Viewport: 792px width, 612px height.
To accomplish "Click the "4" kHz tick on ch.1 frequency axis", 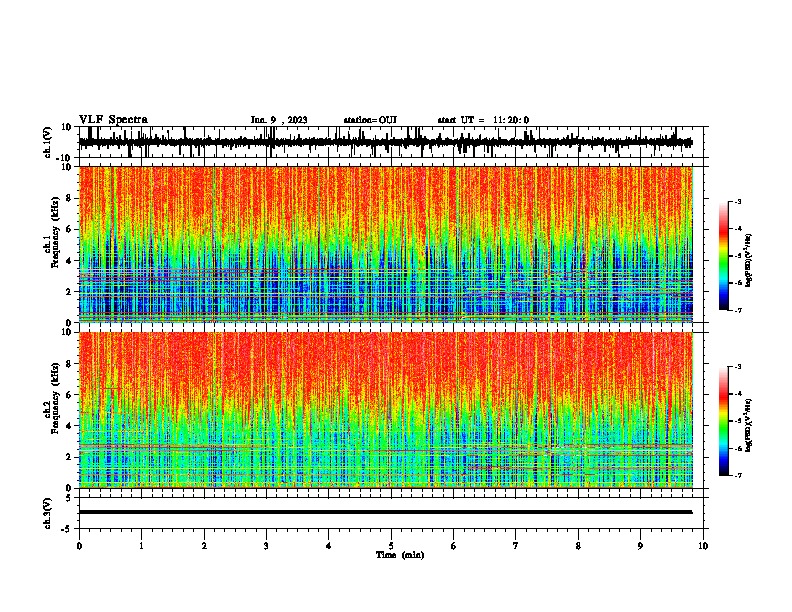I will [69, 261].
